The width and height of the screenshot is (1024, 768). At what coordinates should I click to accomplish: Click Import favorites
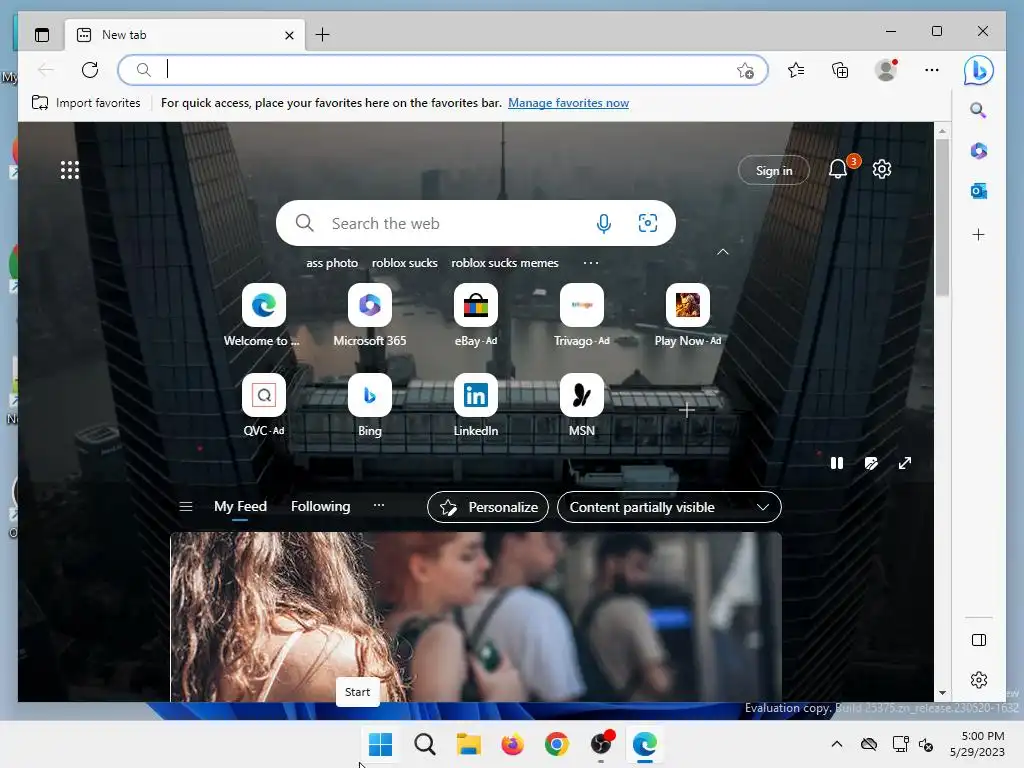click(86, 103)
